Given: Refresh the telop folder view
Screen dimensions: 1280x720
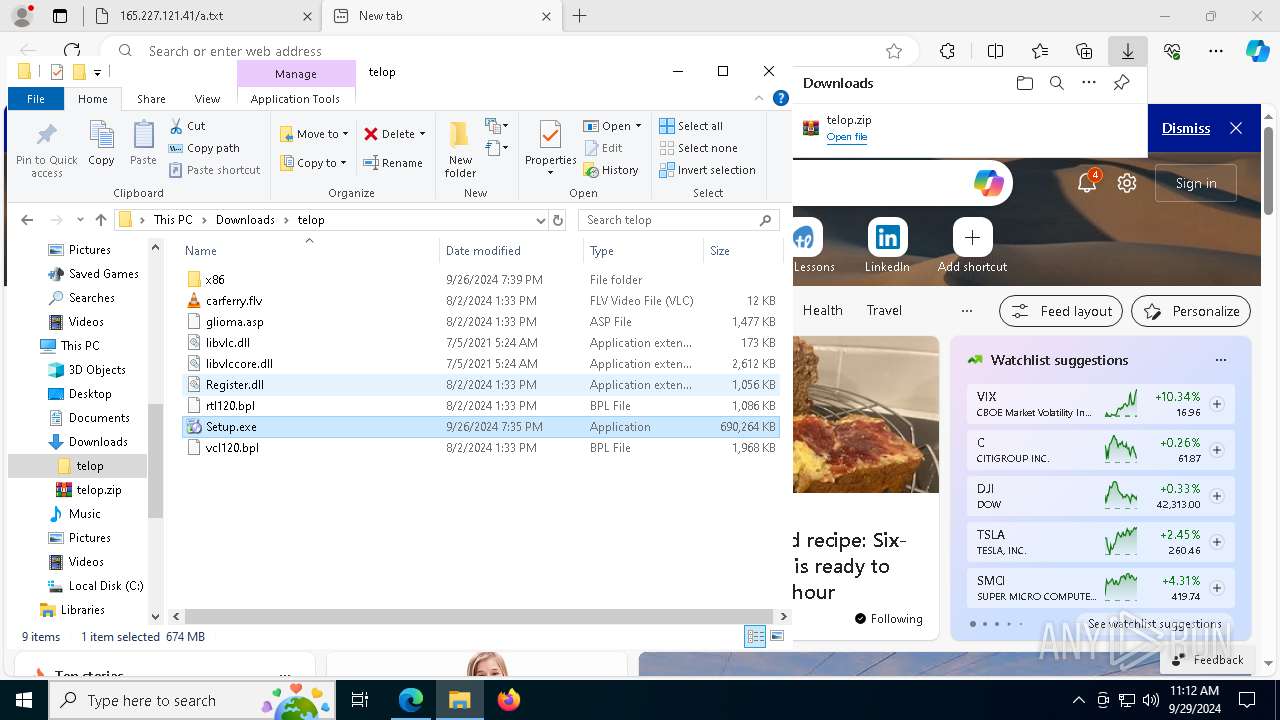Looking at the screenshot, I should coord(558,220).
